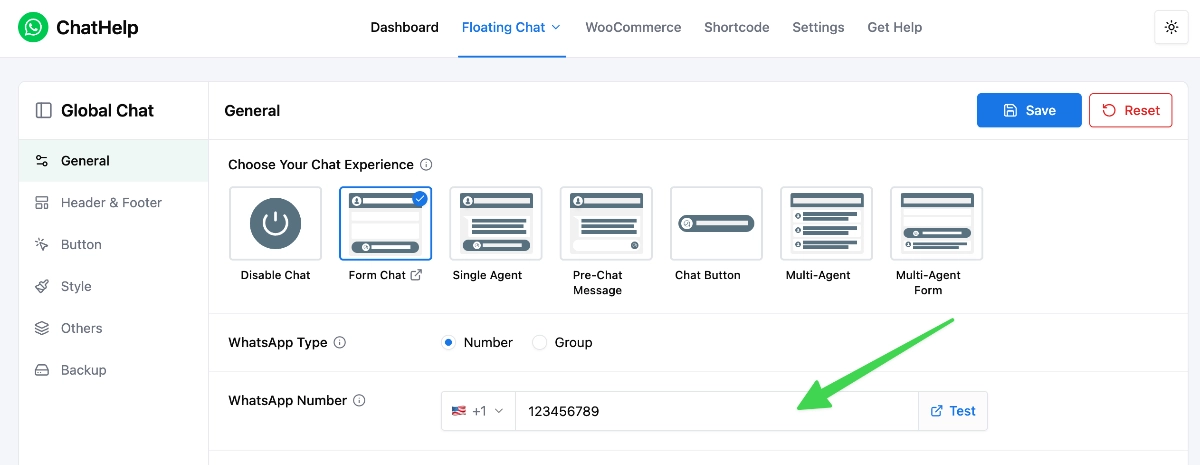Switch to the Others sidebar tab
Image resolution: width=1200 pixels, height=465 pixels.
(x=114, y=329)
